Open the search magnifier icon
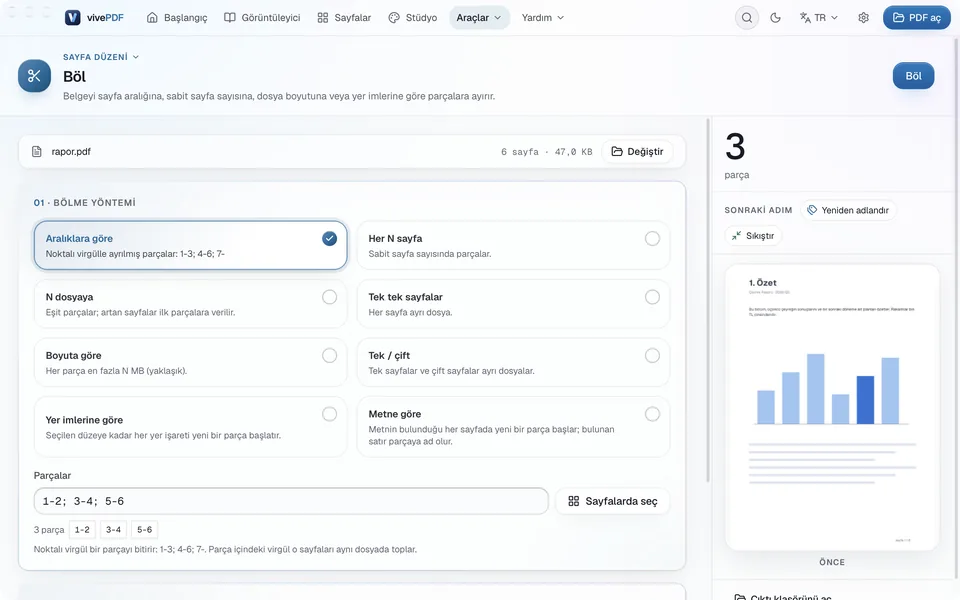Viewport: 960px width, 600px height. 747,18
